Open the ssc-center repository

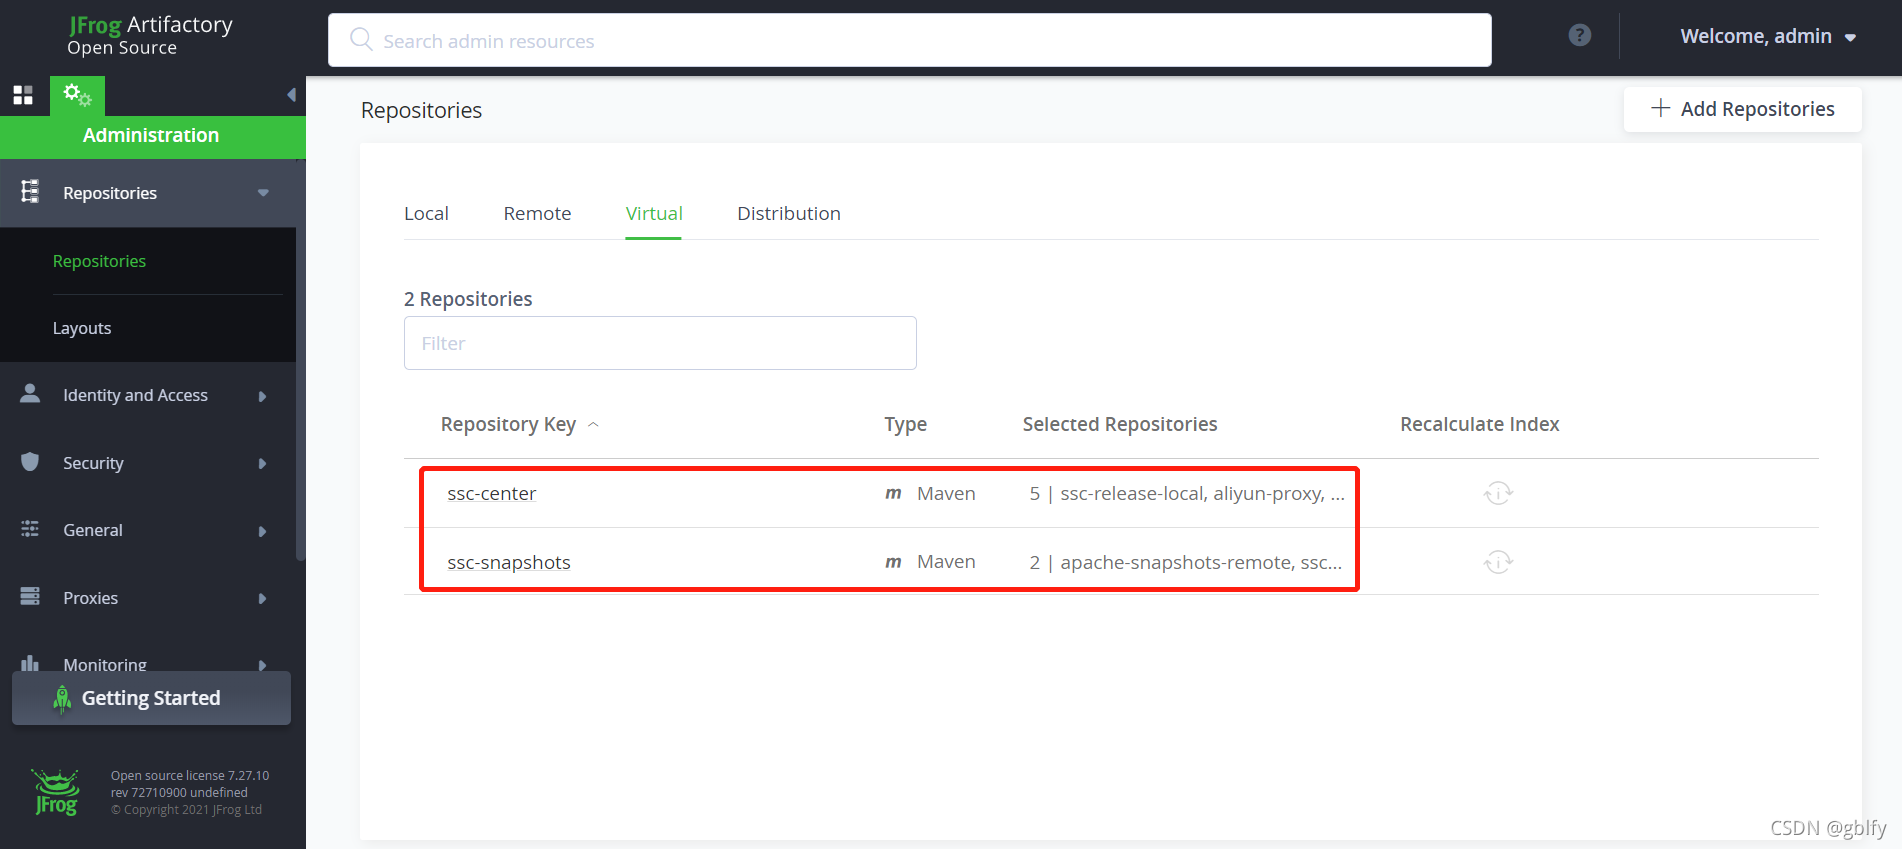491,493
